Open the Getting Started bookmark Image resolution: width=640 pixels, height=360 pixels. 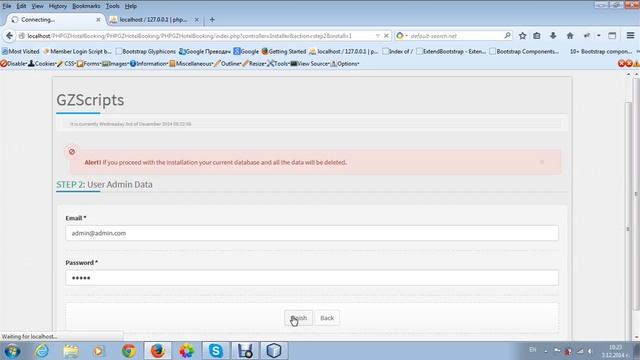pyautogui.click(x=284, y=51)
